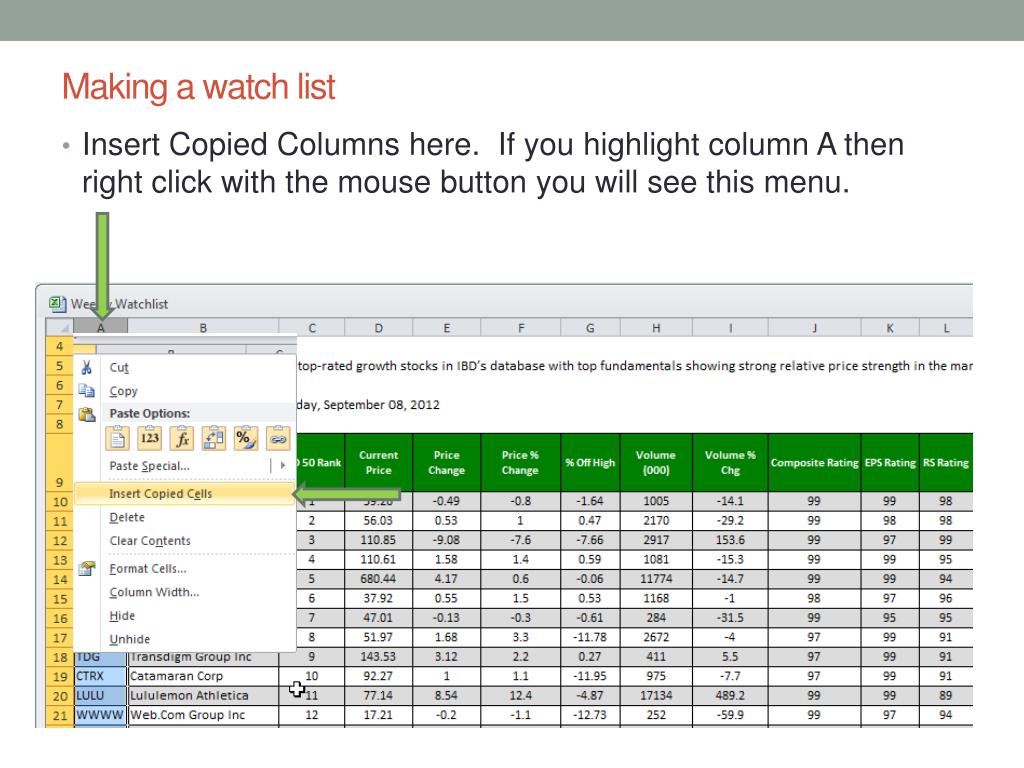Select column E header
Viewport: 1024px width, 768px height.
pyautogui.click(x=447, y=328)
